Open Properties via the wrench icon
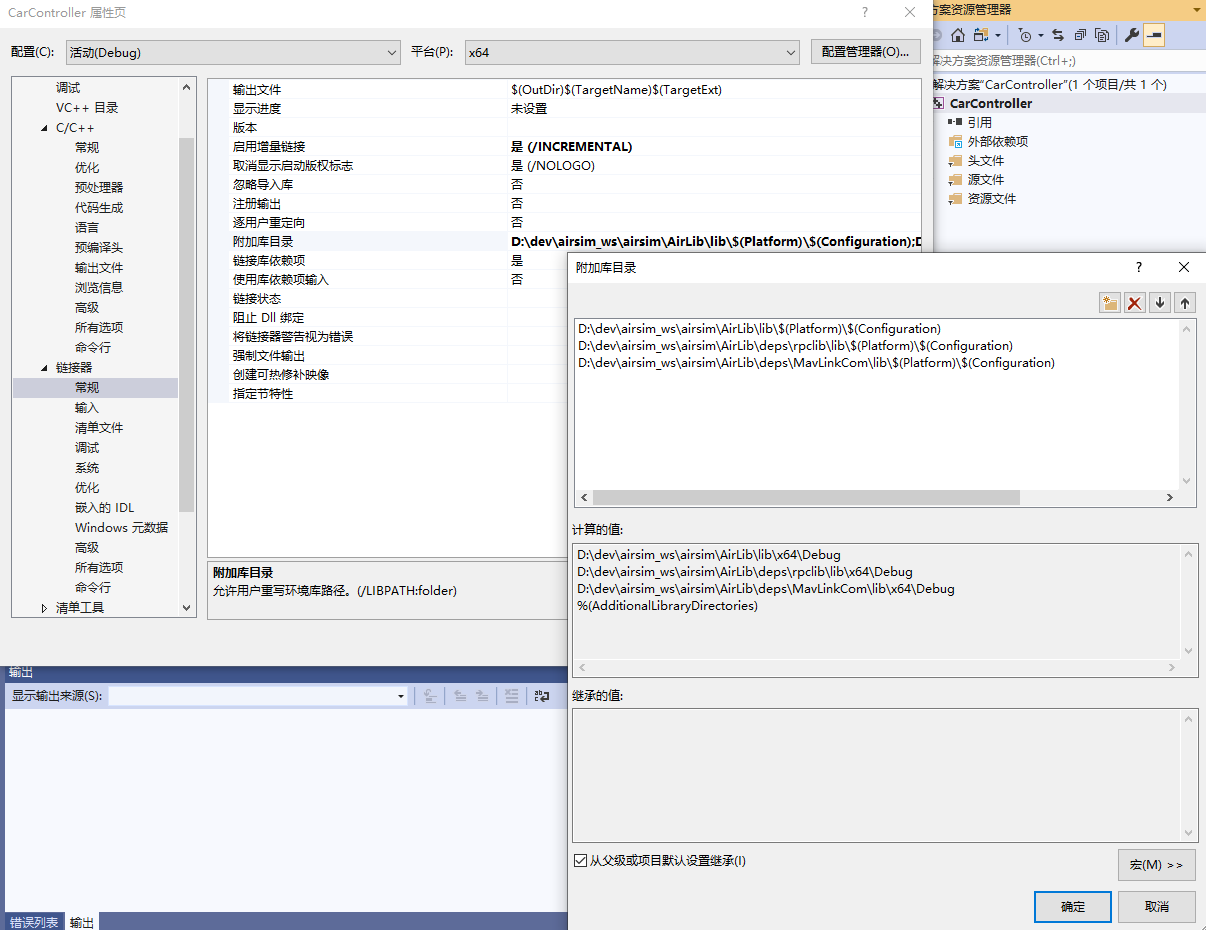The height and width of the screenshot is (930, 1206). coord(1130,35)
